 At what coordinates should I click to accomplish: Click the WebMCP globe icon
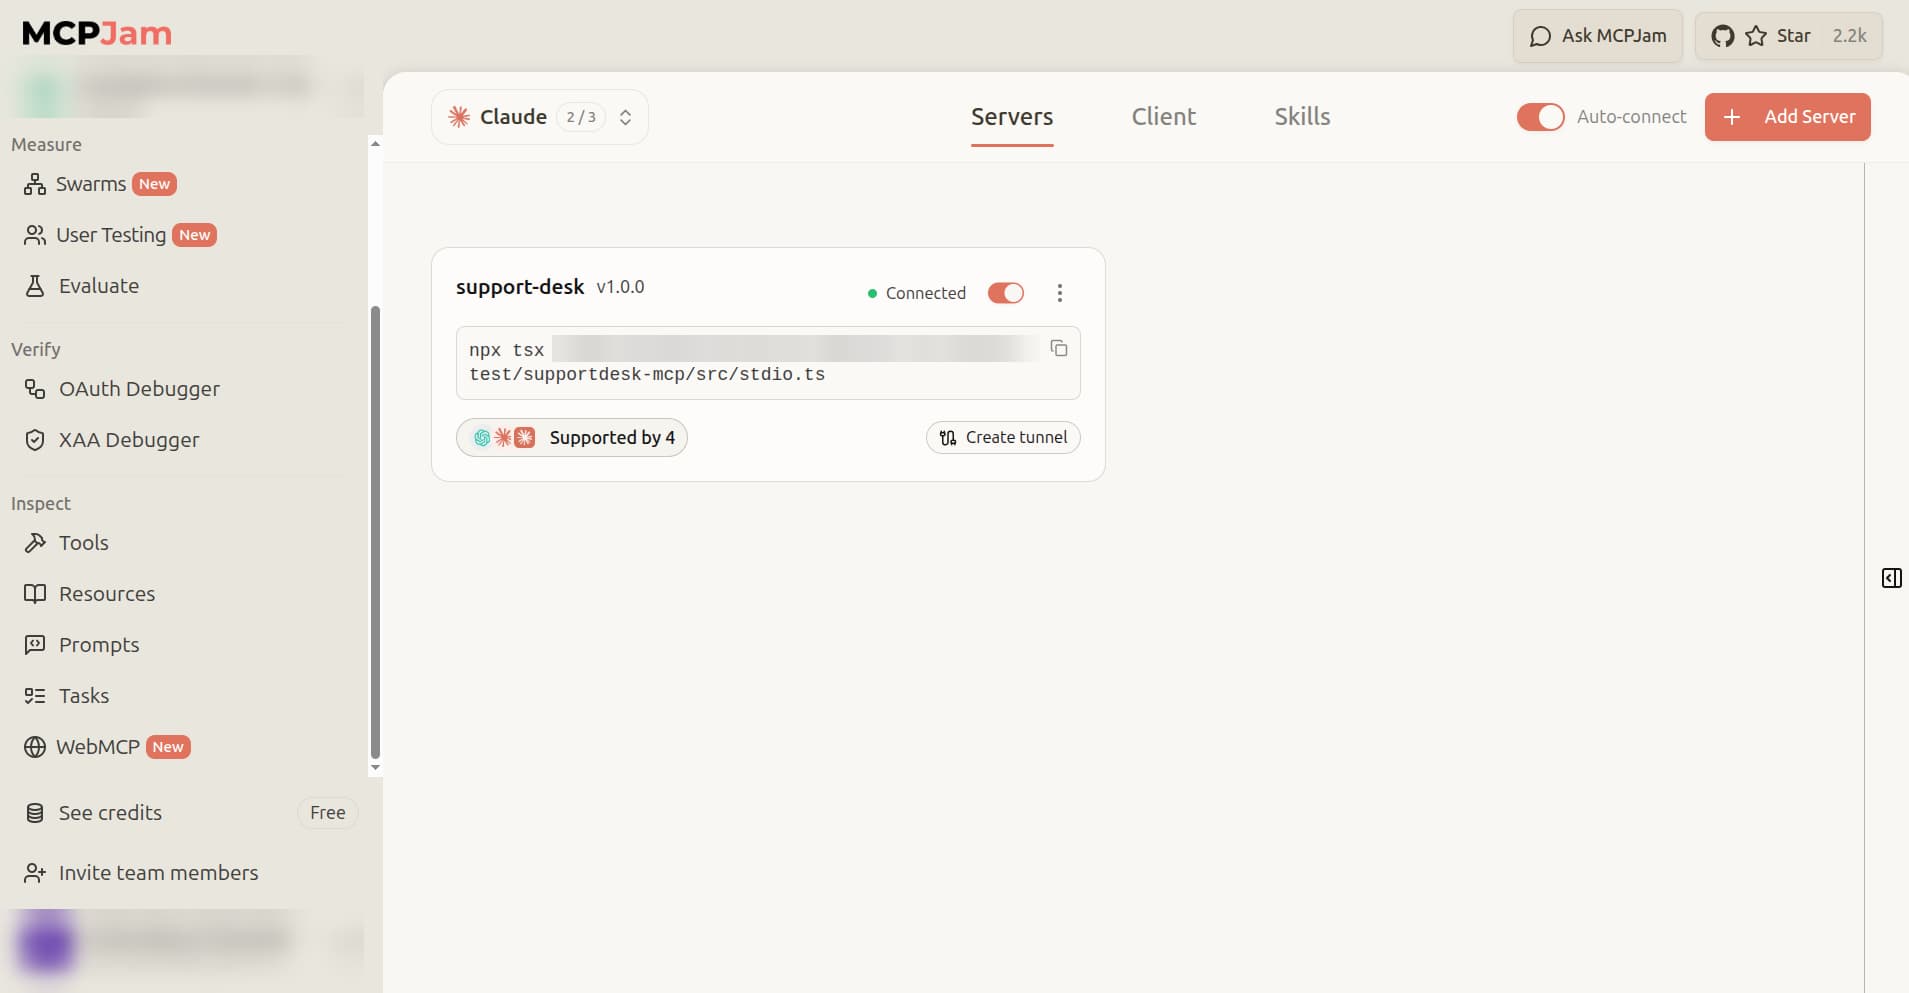coord(35,747)
